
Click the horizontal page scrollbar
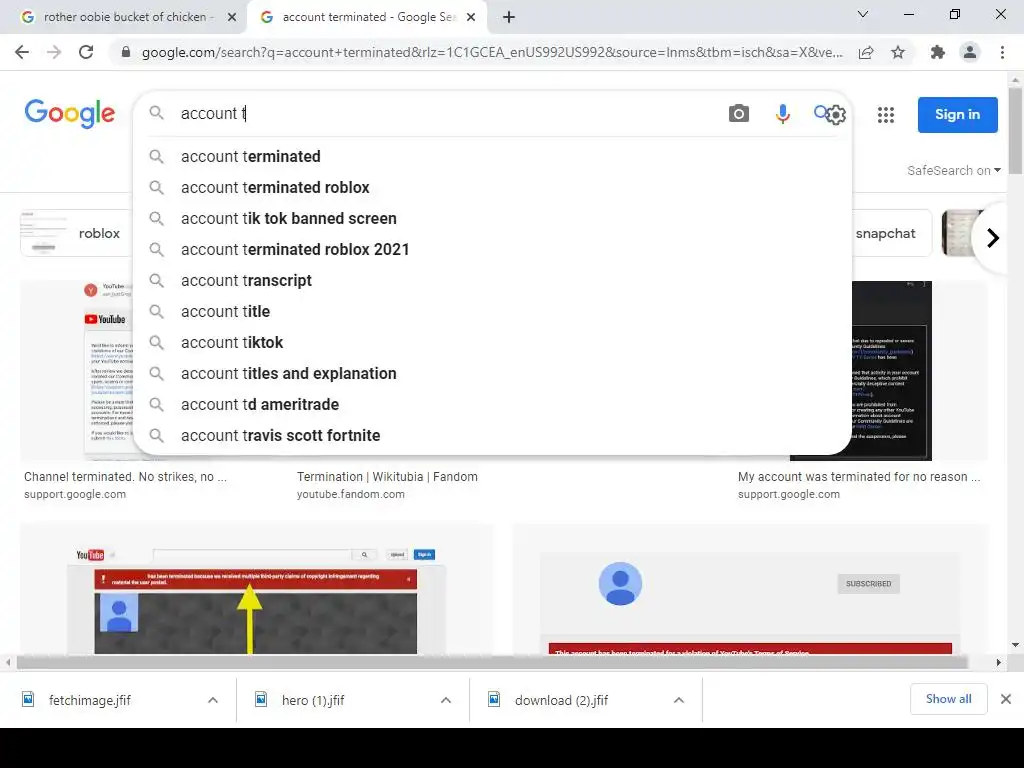[492, 662]
